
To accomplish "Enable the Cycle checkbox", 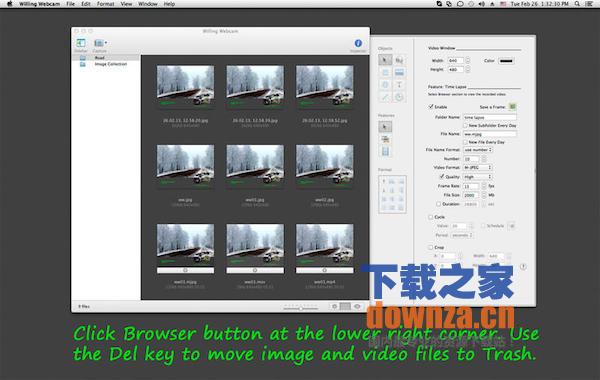I will pos(430,217).
